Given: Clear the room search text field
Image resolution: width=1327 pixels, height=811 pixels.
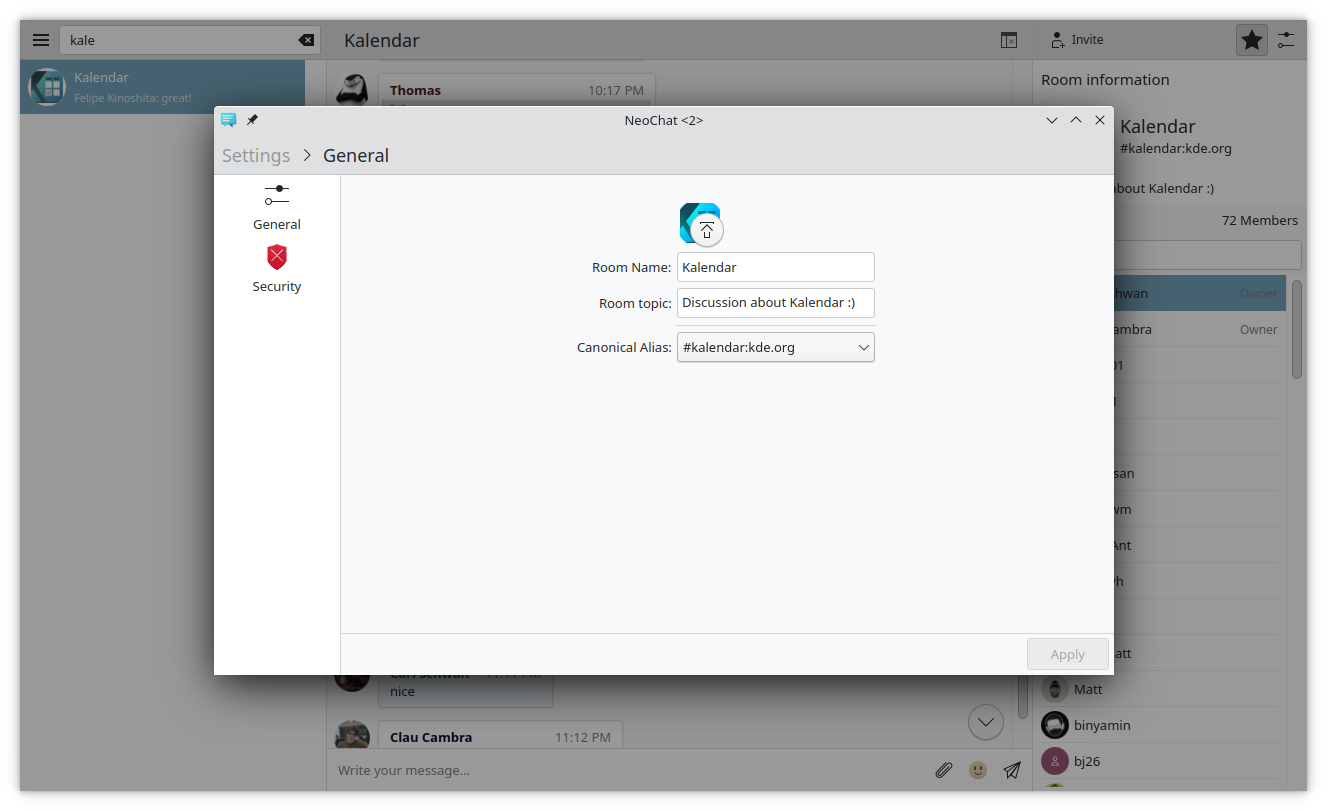Looking at the screenshot, I should [306, 40].
